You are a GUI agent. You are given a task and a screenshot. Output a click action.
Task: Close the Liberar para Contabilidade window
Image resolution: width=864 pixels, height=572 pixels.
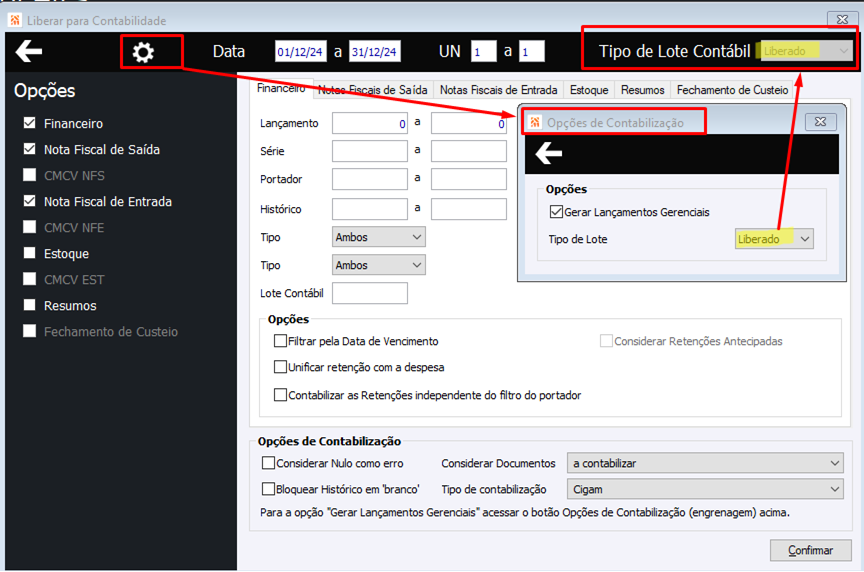coord(842,19)
